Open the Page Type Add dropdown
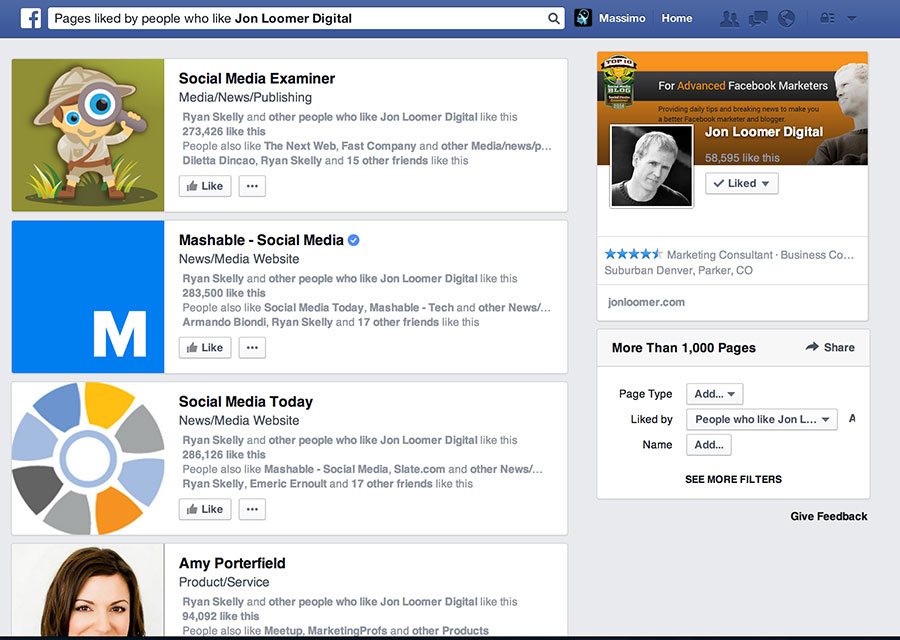Viewport: 900px width, 640px height. coord(715,394)
